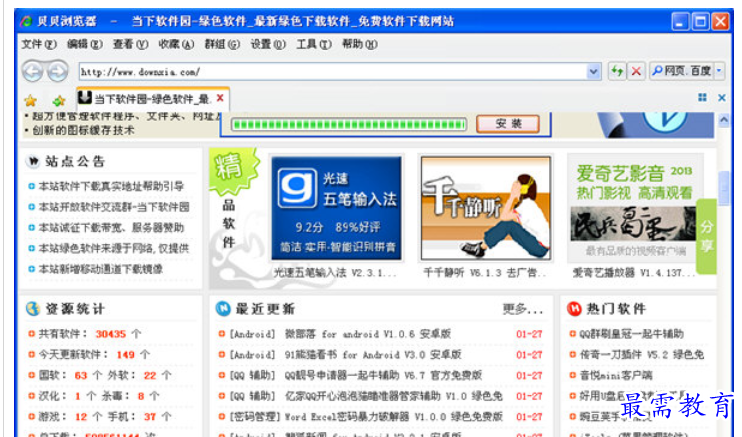Open Word Excel密码暴力破解器 V1.0.0 link
Image resolution: width=742 pixels, height=437 pixels.
(x=393, y=417)
